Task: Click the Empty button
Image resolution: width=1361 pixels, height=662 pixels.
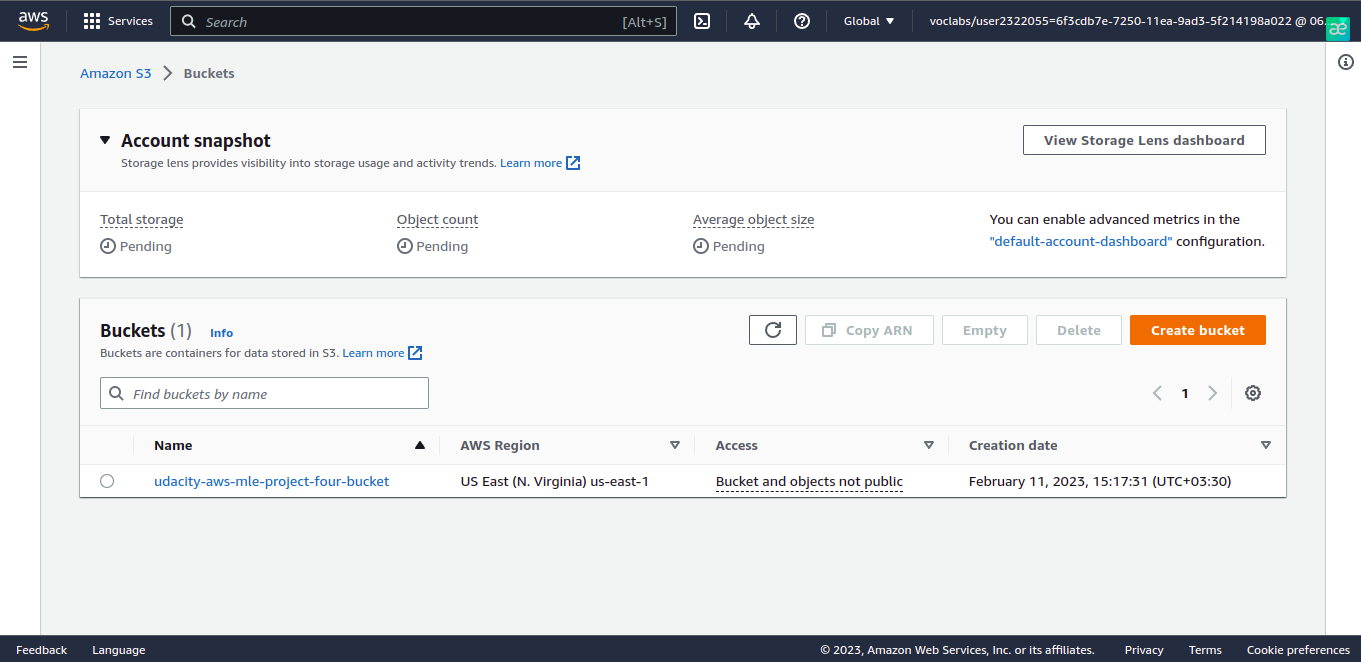Action: pos(985,330)
